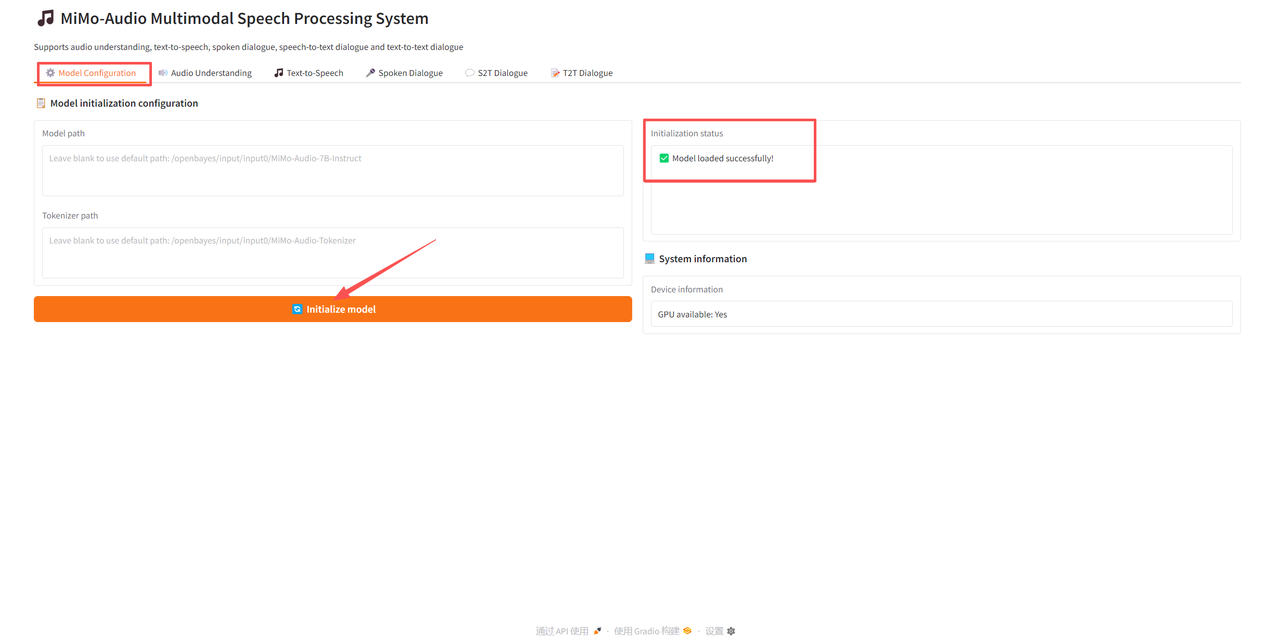Click the music note icon on Text-to-Speech

click(x=279, y=73)
